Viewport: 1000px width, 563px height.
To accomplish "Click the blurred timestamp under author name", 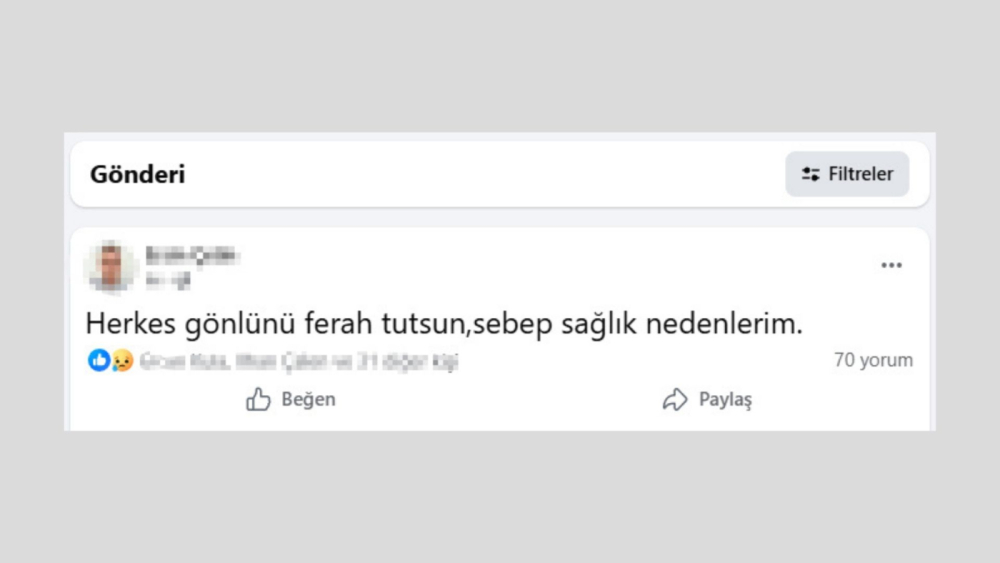I will pyautogui.click(x=167, y=281).
